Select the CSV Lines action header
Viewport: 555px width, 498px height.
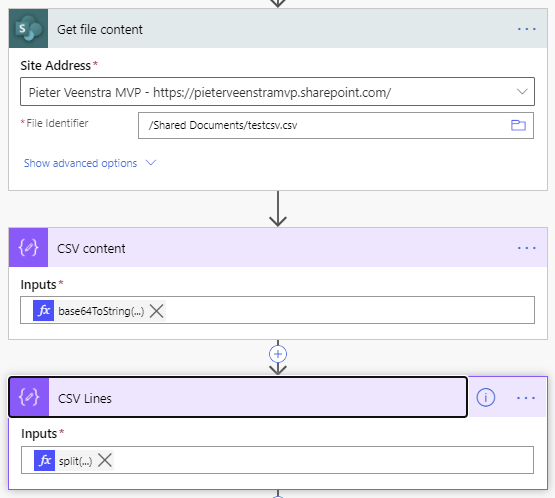tap(238, 397)
